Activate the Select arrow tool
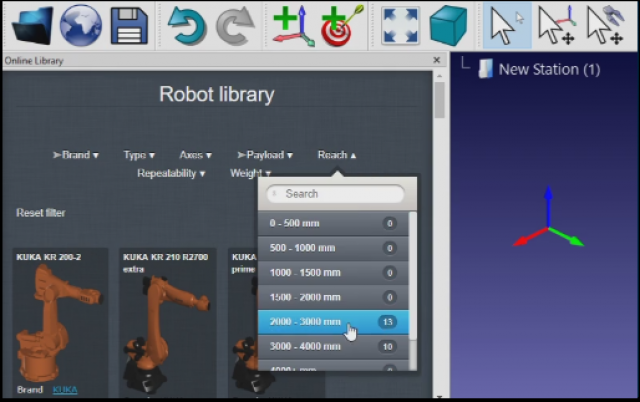The width and height of the screenshot is (640, 402). pos(507,25)
